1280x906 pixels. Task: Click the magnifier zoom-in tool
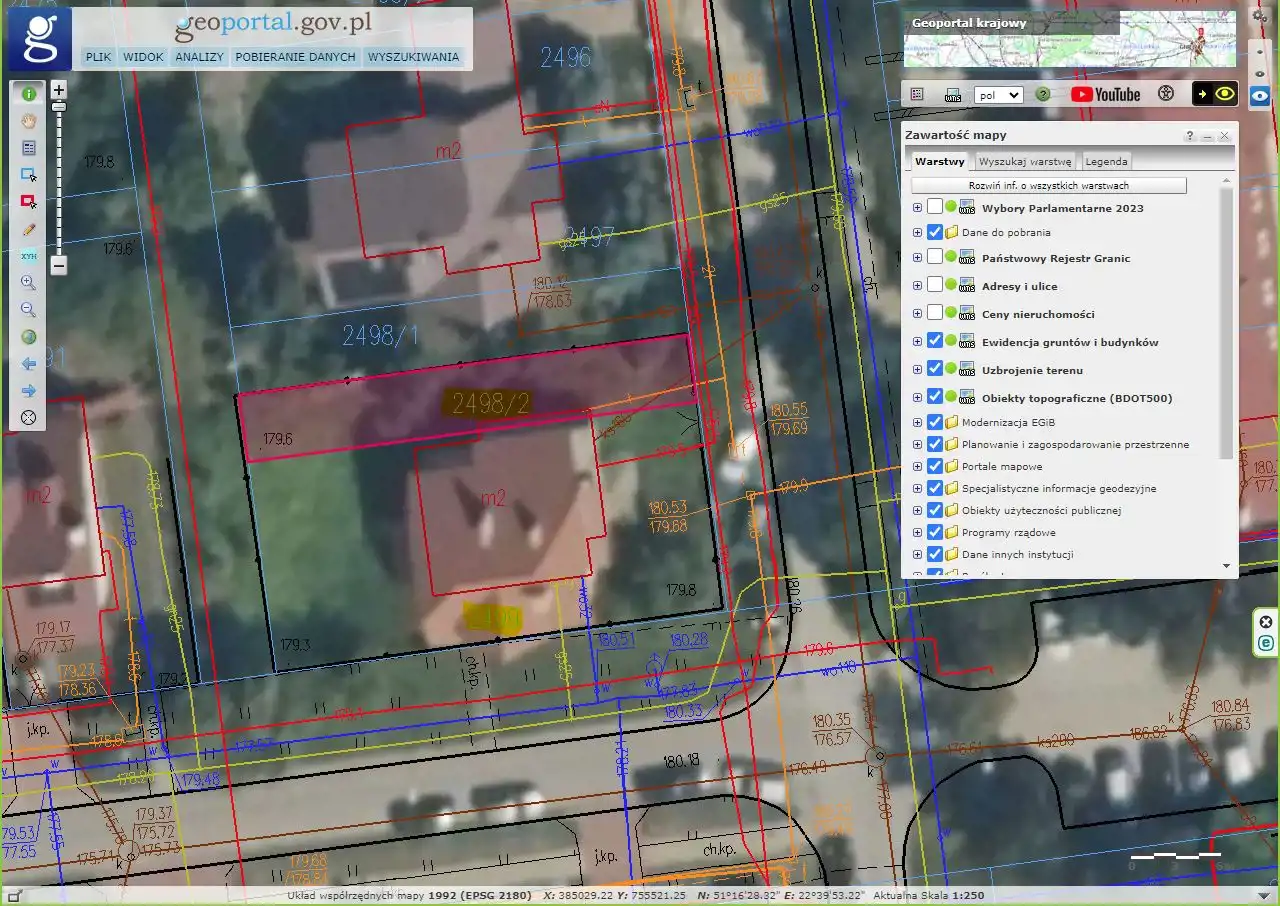coord(28,283)
